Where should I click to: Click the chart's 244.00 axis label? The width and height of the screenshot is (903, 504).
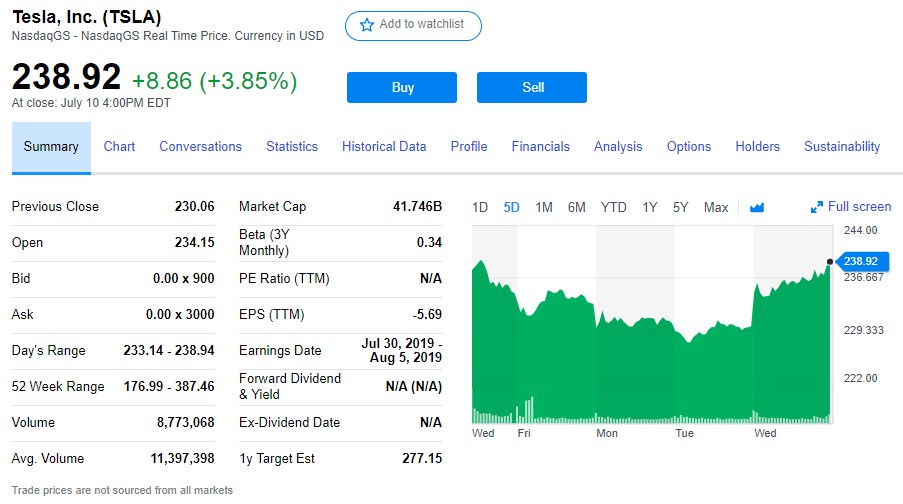(x=860, y=230)
